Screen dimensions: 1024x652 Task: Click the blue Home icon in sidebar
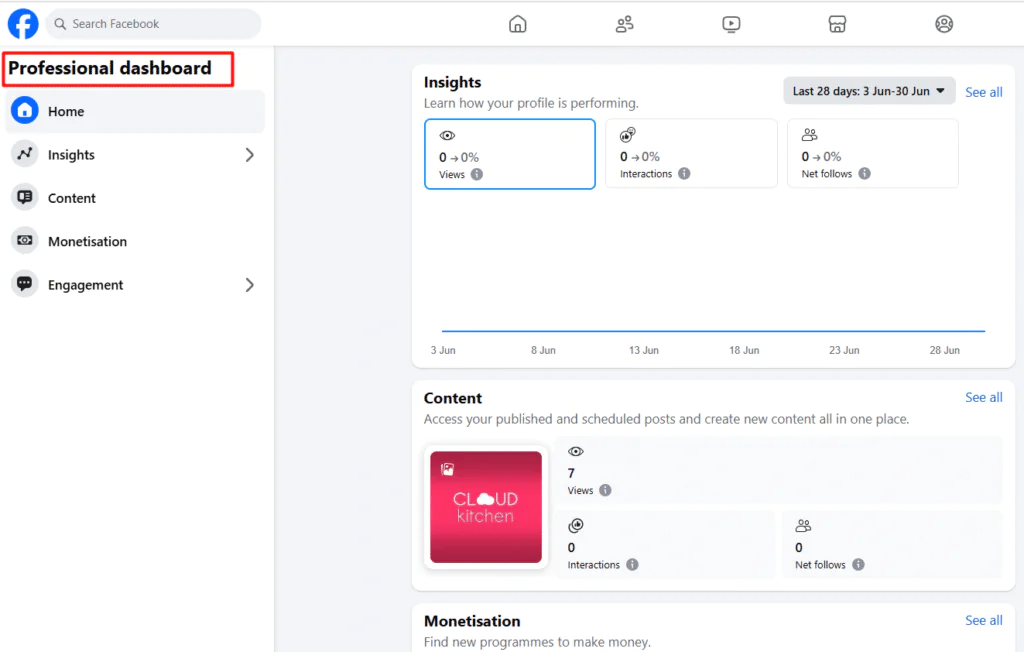(25, 111)
